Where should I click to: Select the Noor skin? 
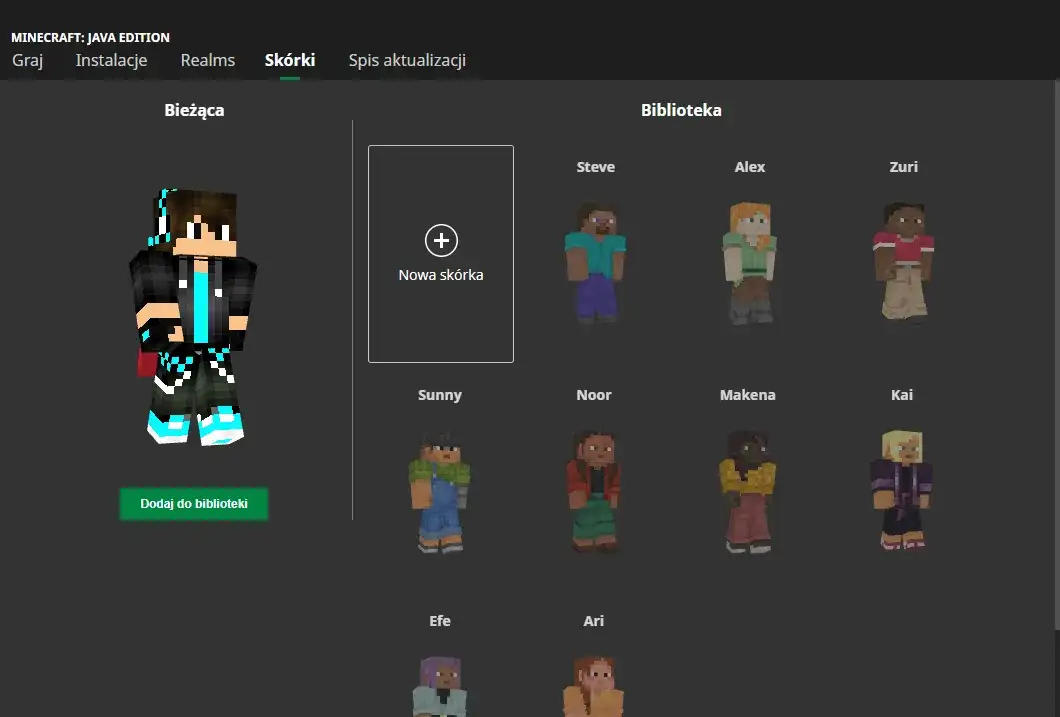click(x=593, y=490)
